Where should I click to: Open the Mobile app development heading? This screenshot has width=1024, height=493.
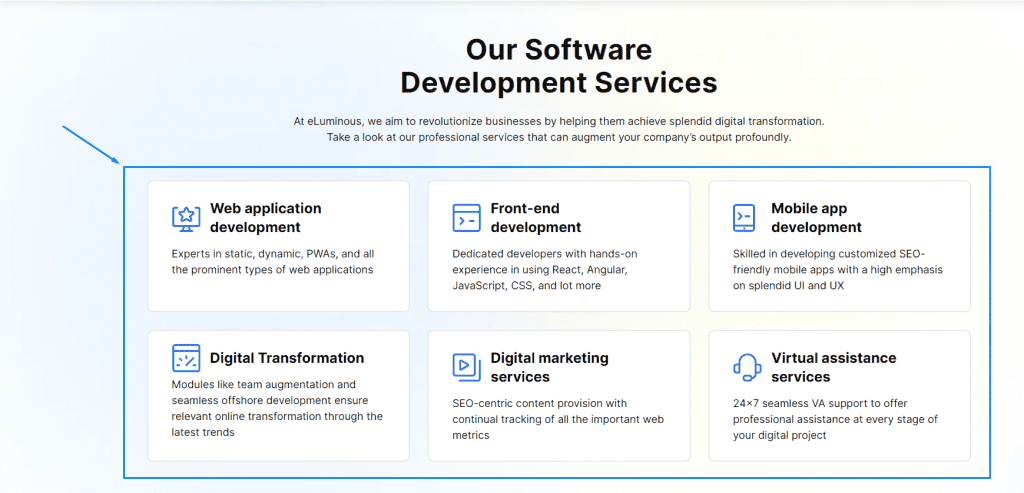pyautogui.click(x=816, y=218)
